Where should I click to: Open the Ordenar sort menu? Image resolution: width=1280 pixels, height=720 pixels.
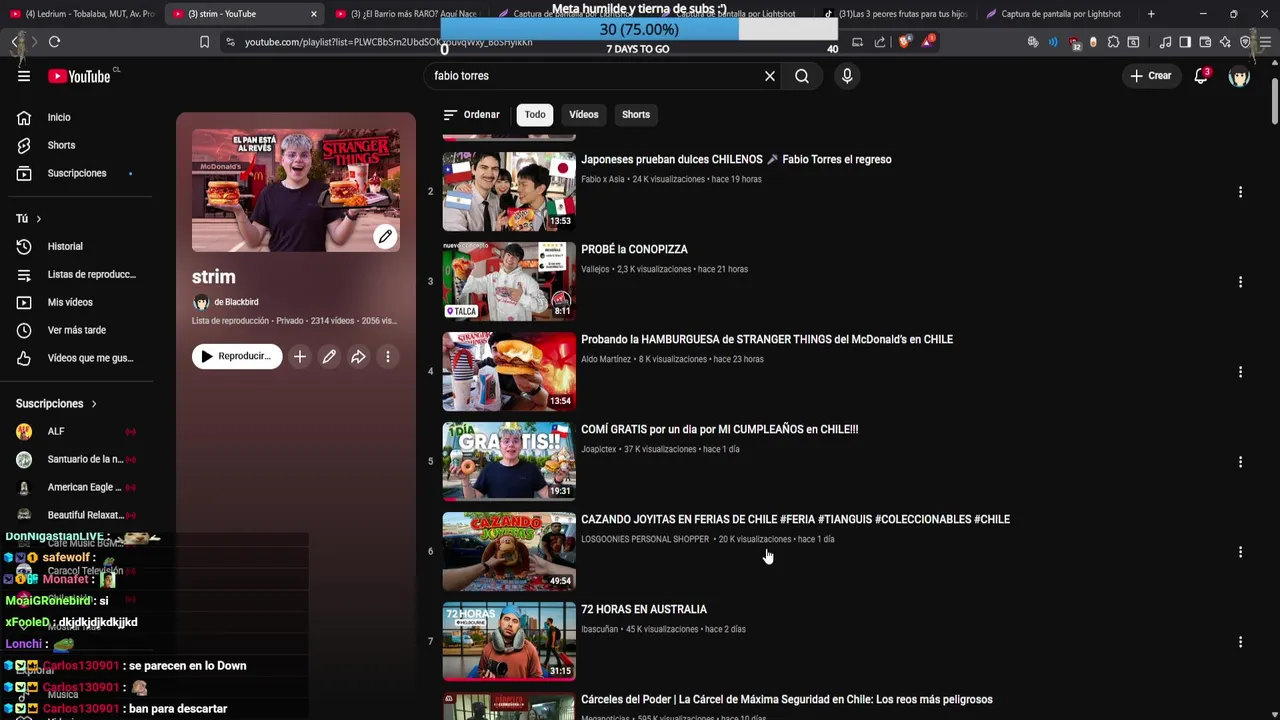pos(471,114)
